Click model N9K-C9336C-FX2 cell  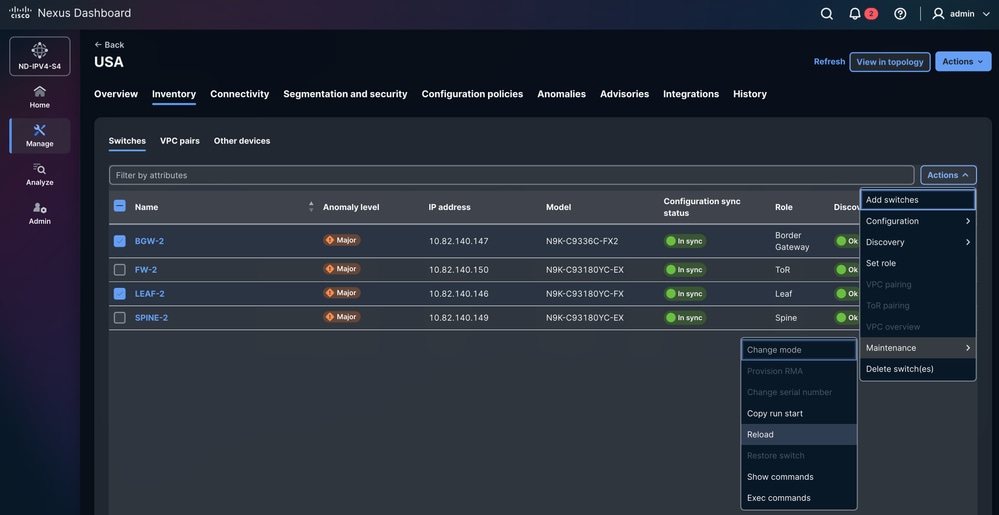click(x=582, y=242)
